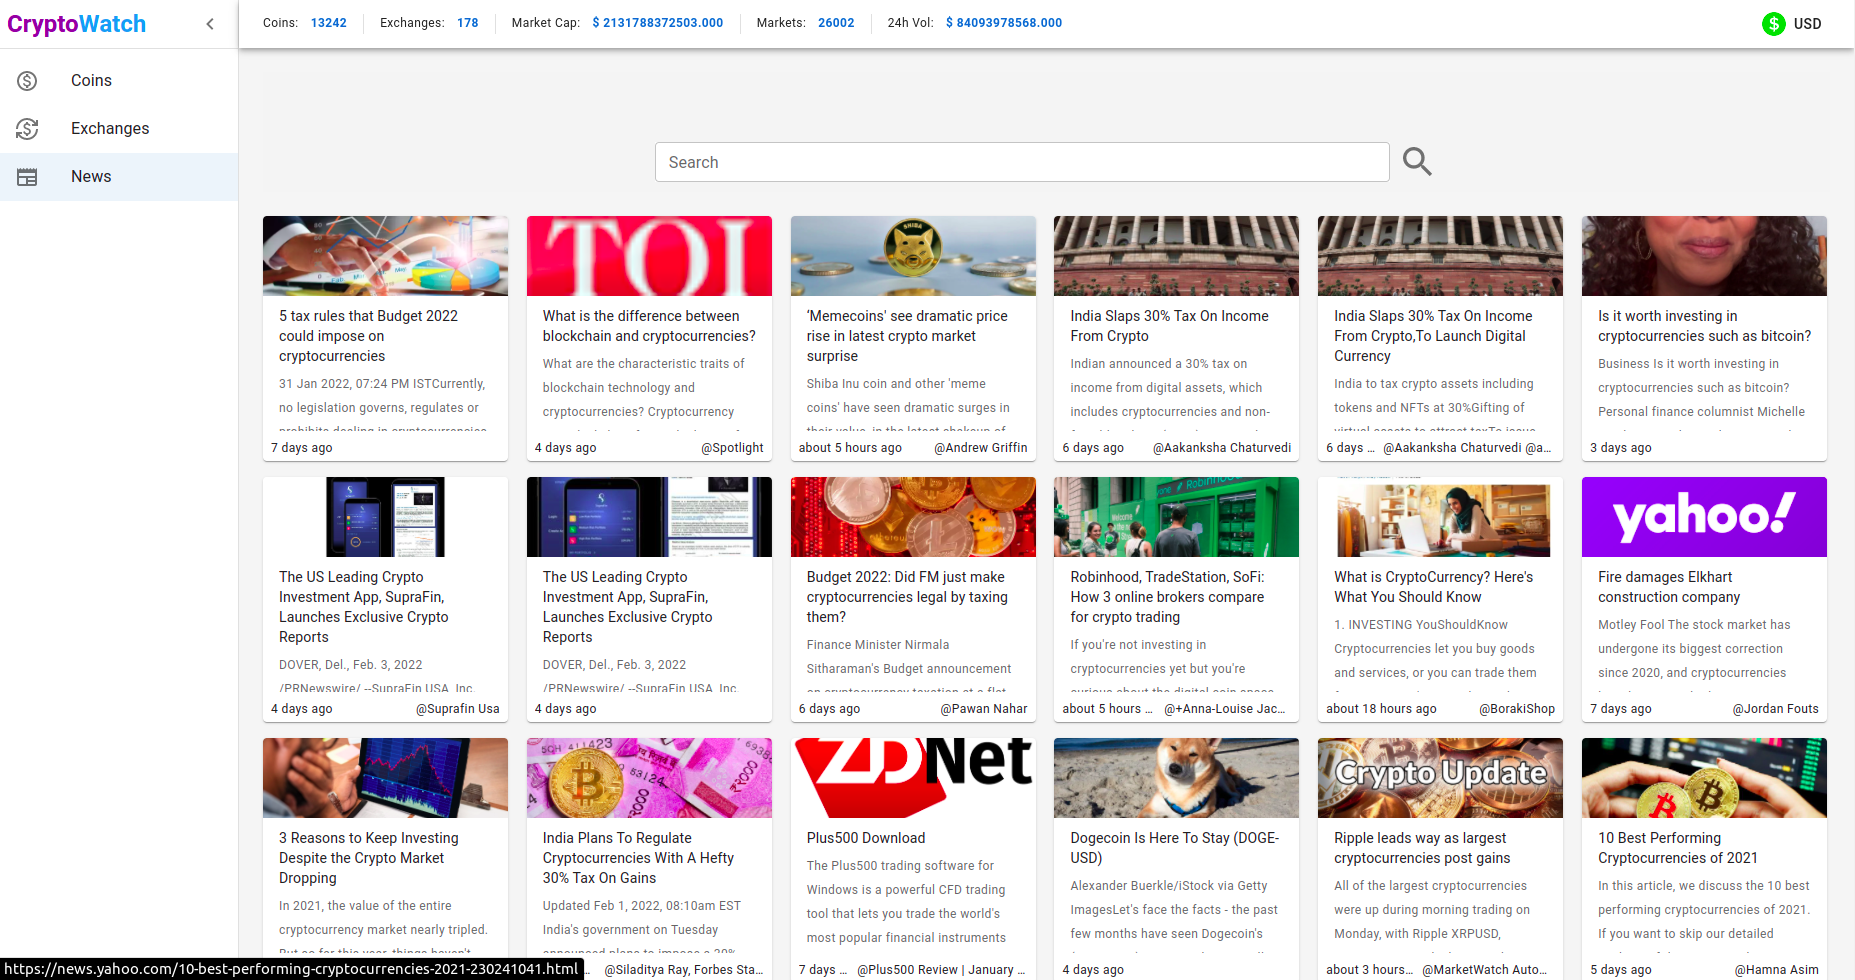This screenshot has height=980, width=1855.
Task: Click author @Suprafin Usa
Action: coord(457,709)
